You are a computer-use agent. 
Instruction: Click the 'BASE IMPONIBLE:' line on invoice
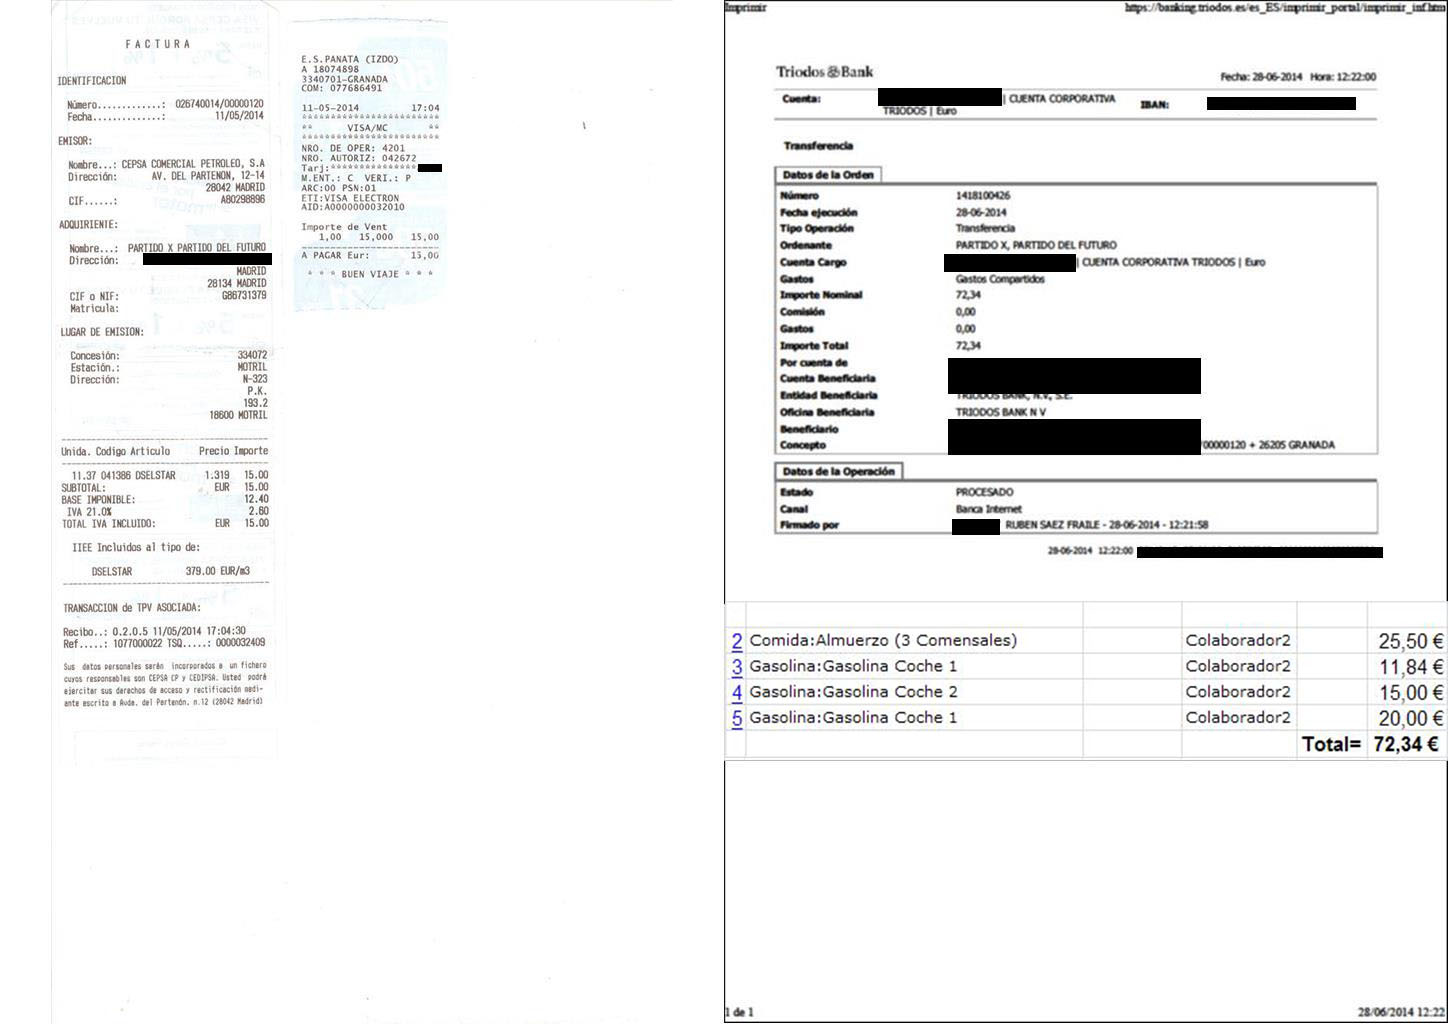point(165,499)
